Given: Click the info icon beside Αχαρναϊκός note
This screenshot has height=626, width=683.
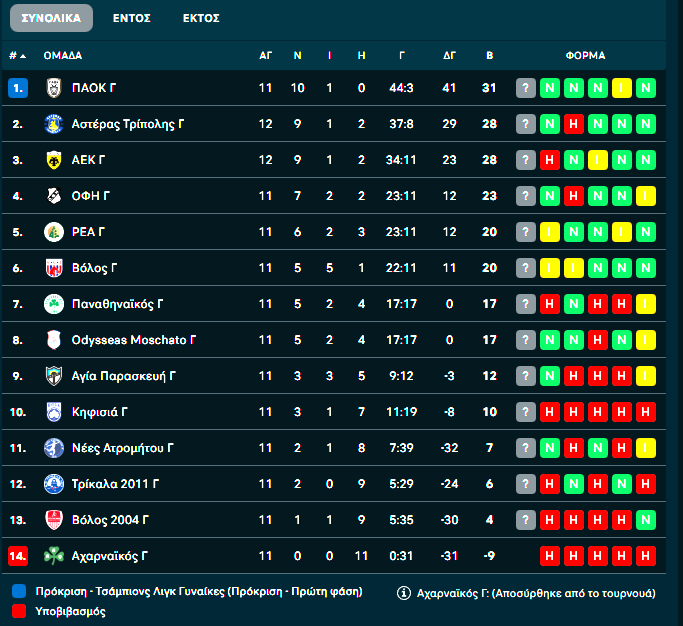Looking at the screenshot, I should (405, 592).
